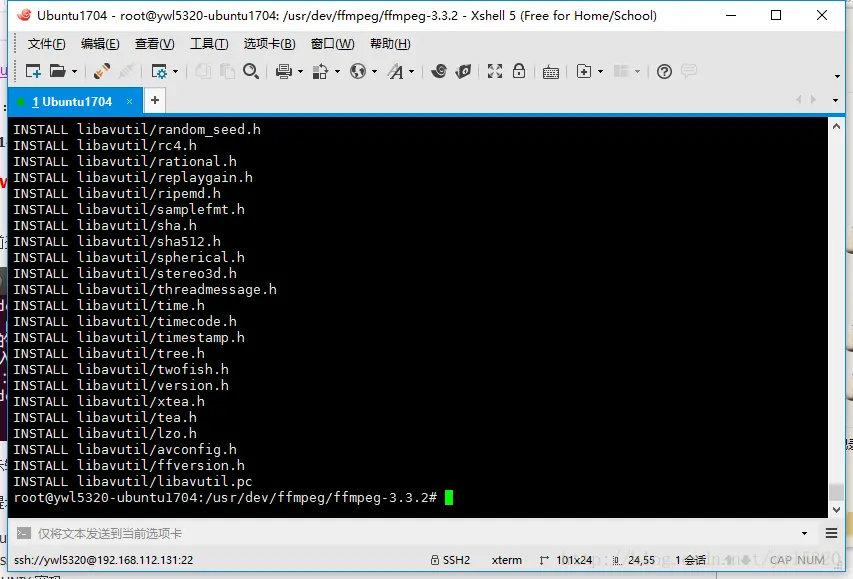Image resolution: width=853 pixels, height=579 pixels.
Task: Open the 查看(V) menu
Action: [154, 44]
